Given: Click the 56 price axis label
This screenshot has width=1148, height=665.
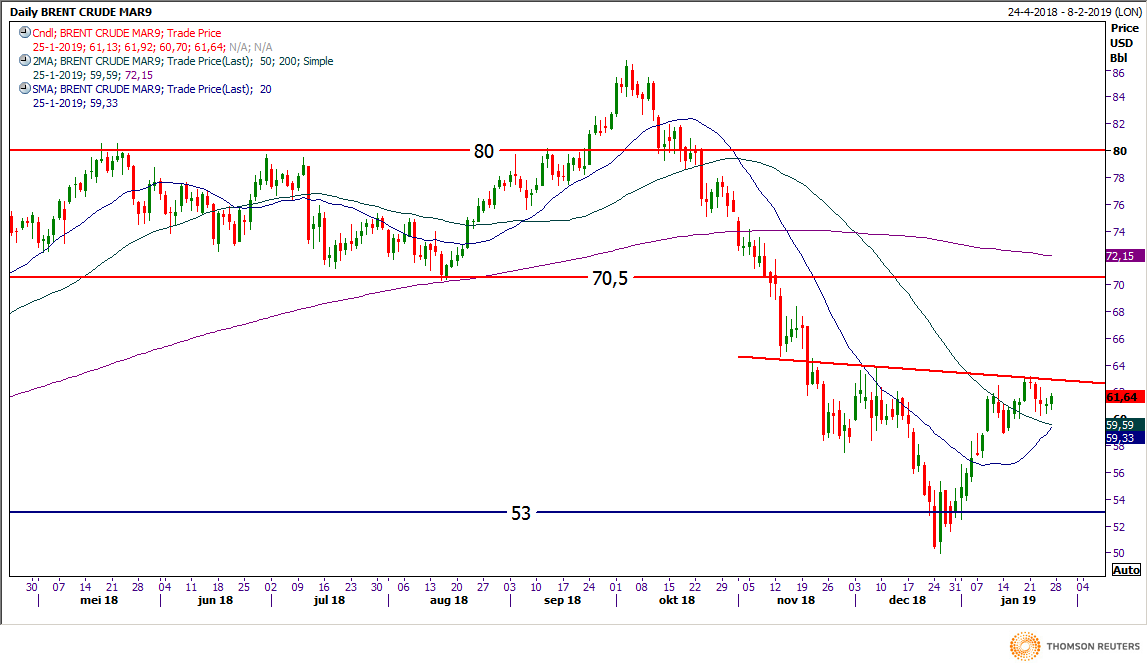Looking at the screenshot, I should [1119, 473].
